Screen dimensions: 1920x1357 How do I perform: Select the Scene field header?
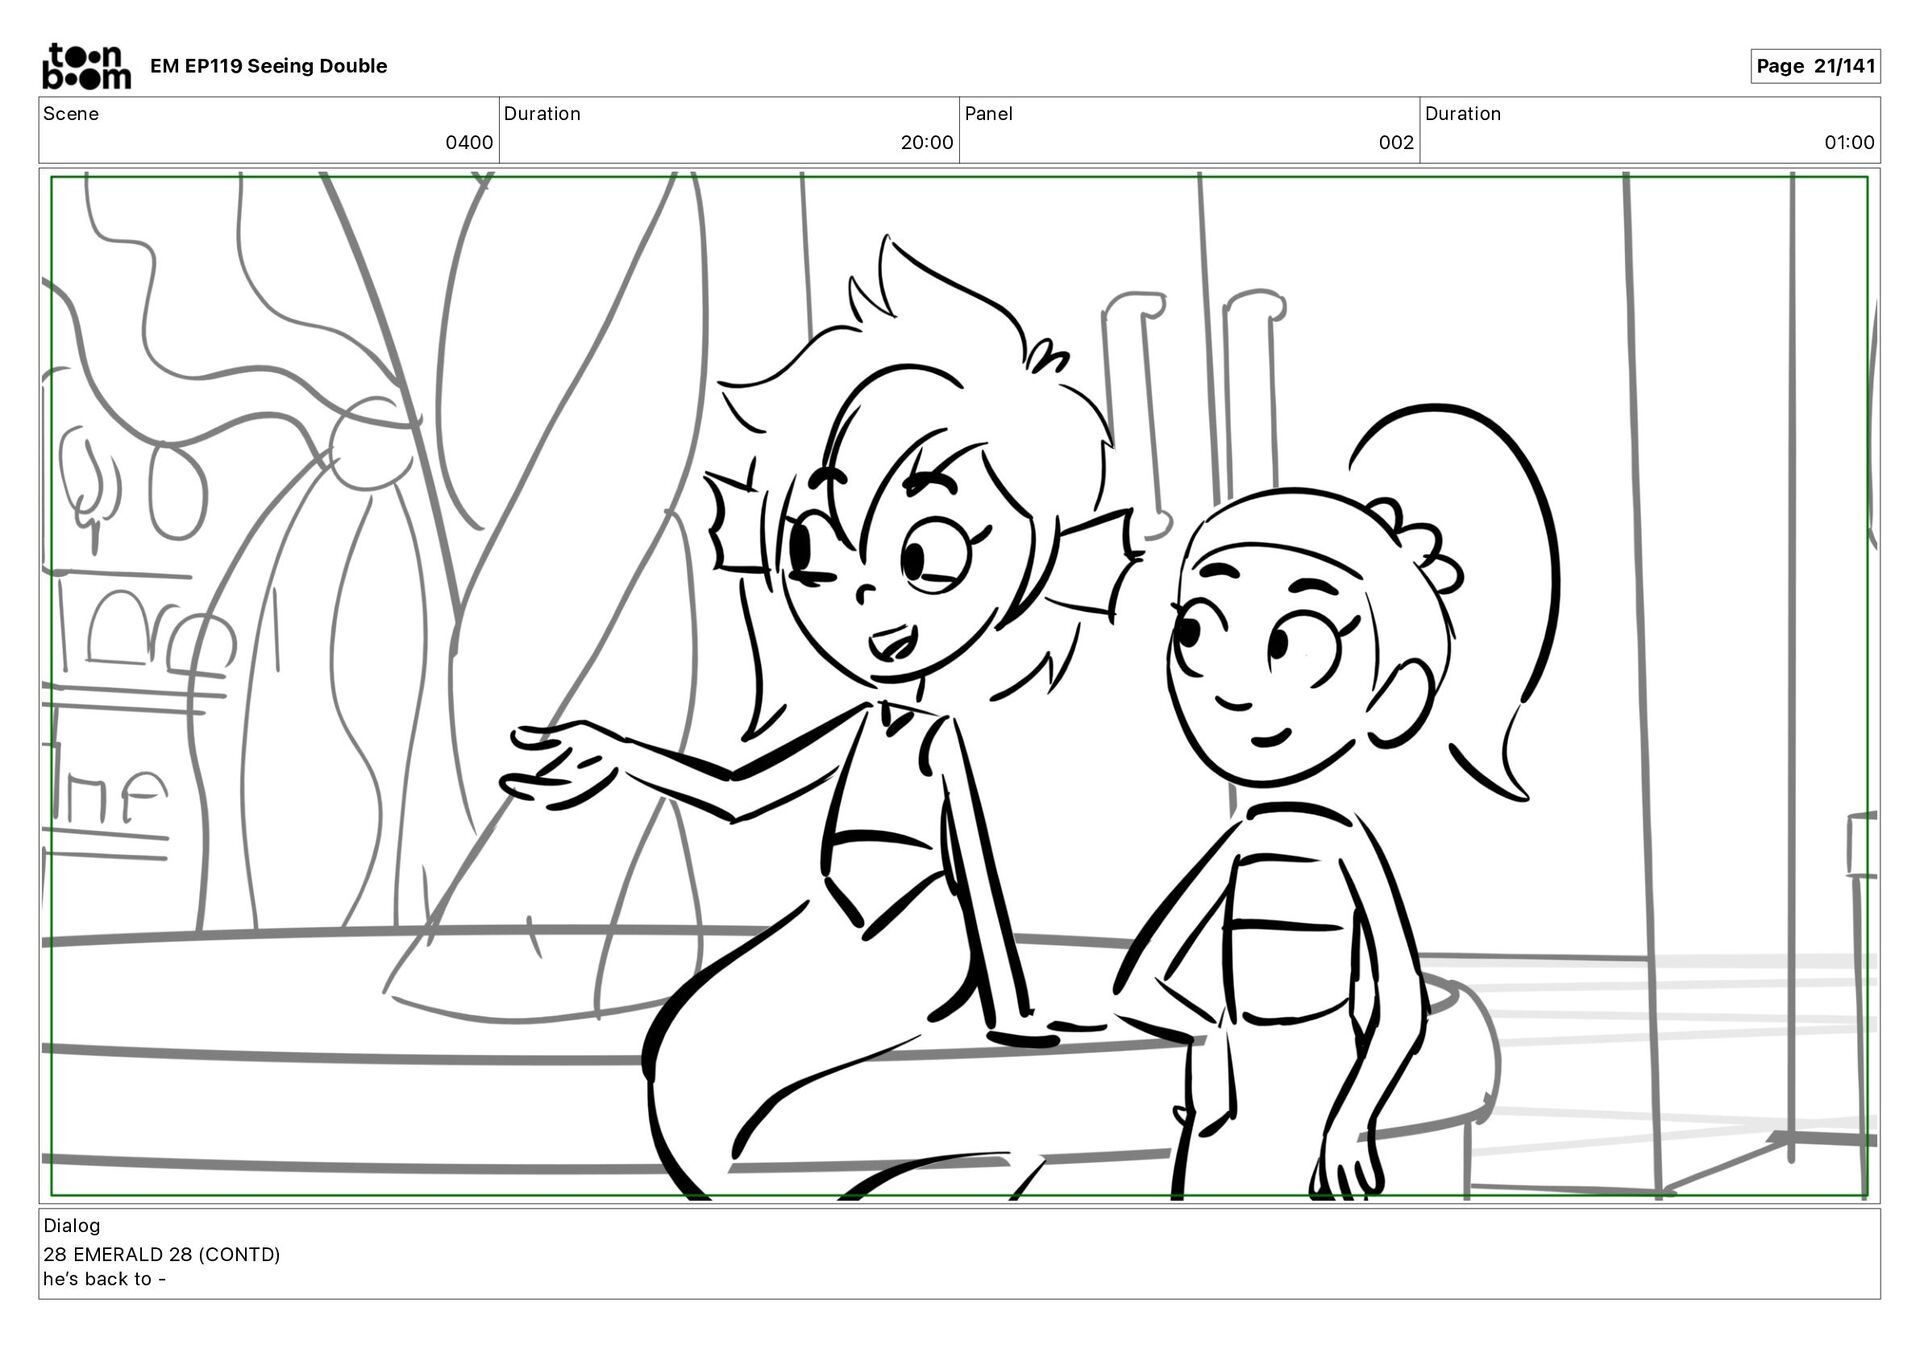point(71,114)
